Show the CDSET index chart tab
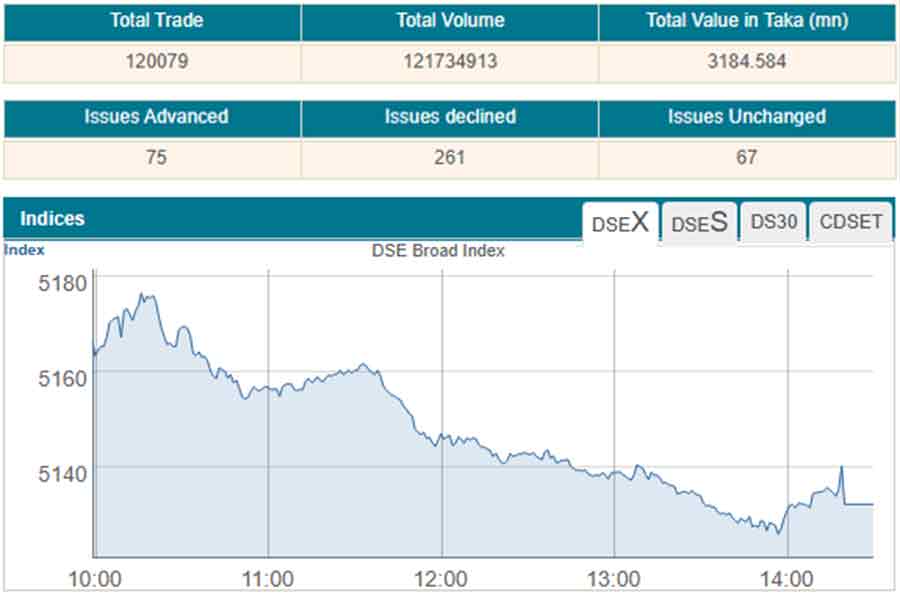 [x=851, y=222]
